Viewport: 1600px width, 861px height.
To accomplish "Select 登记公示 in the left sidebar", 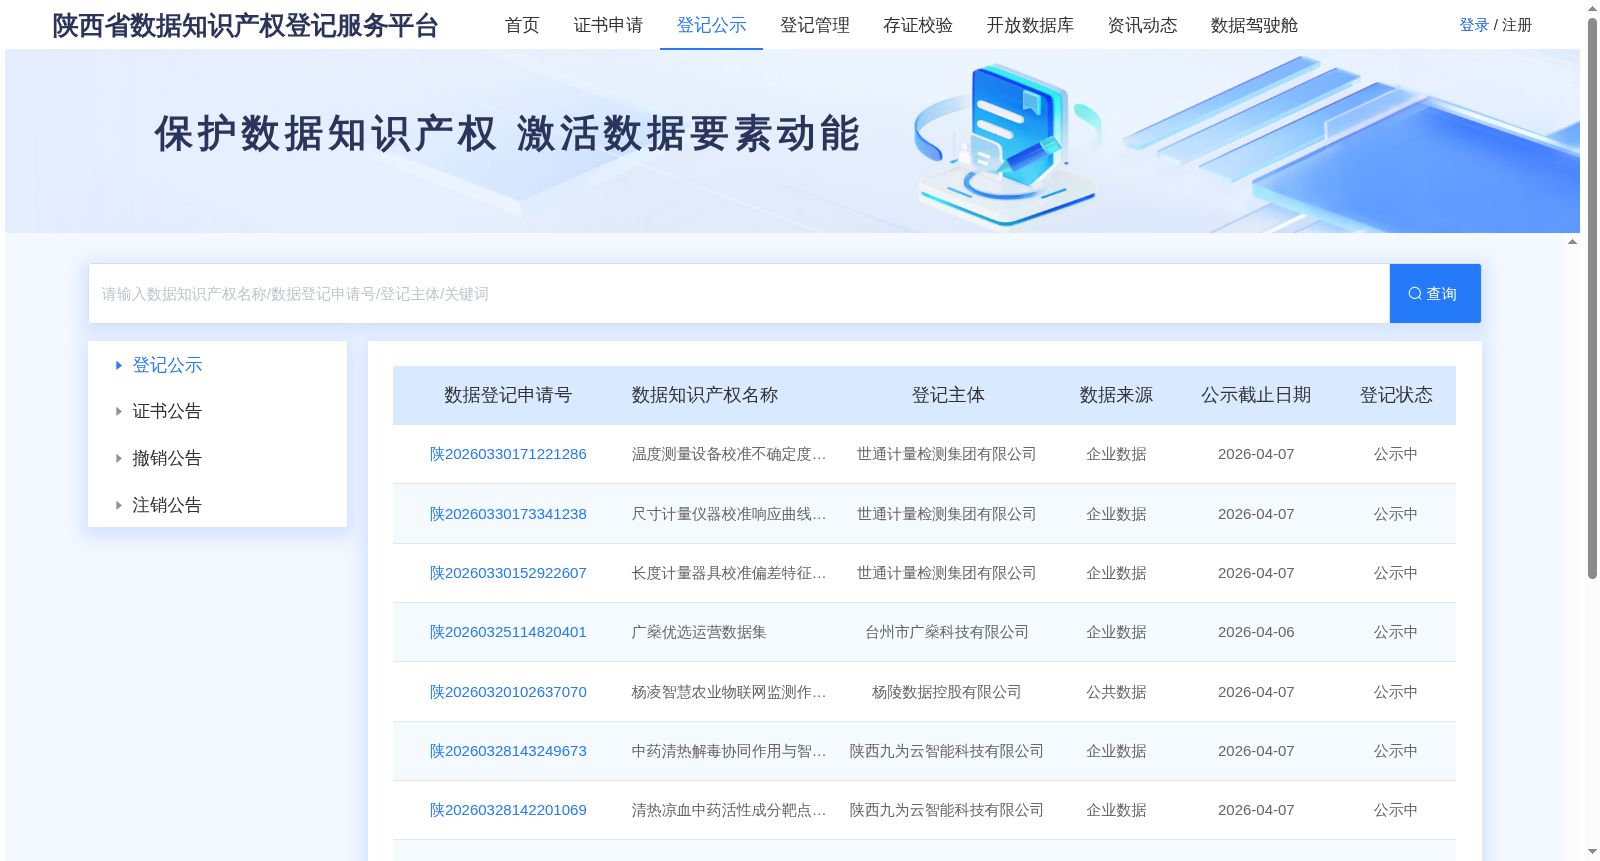I will click(x=167, y=365).
